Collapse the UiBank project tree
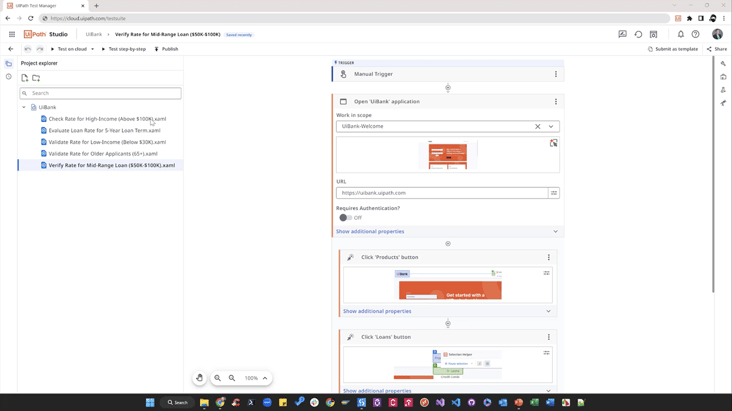 tap(24, 107)
